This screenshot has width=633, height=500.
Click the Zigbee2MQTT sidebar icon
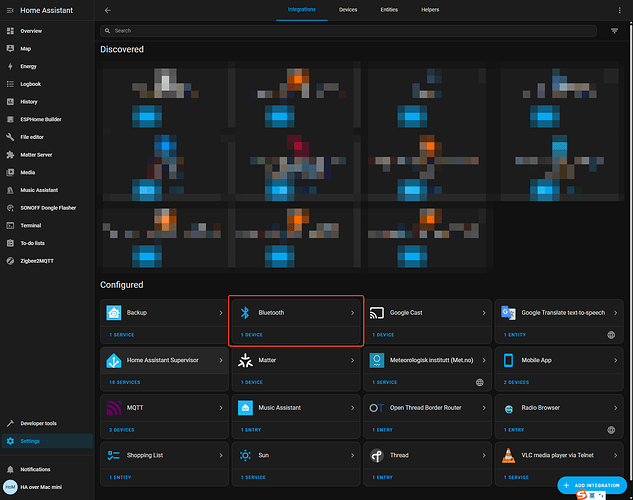click(x=10, y=261)
